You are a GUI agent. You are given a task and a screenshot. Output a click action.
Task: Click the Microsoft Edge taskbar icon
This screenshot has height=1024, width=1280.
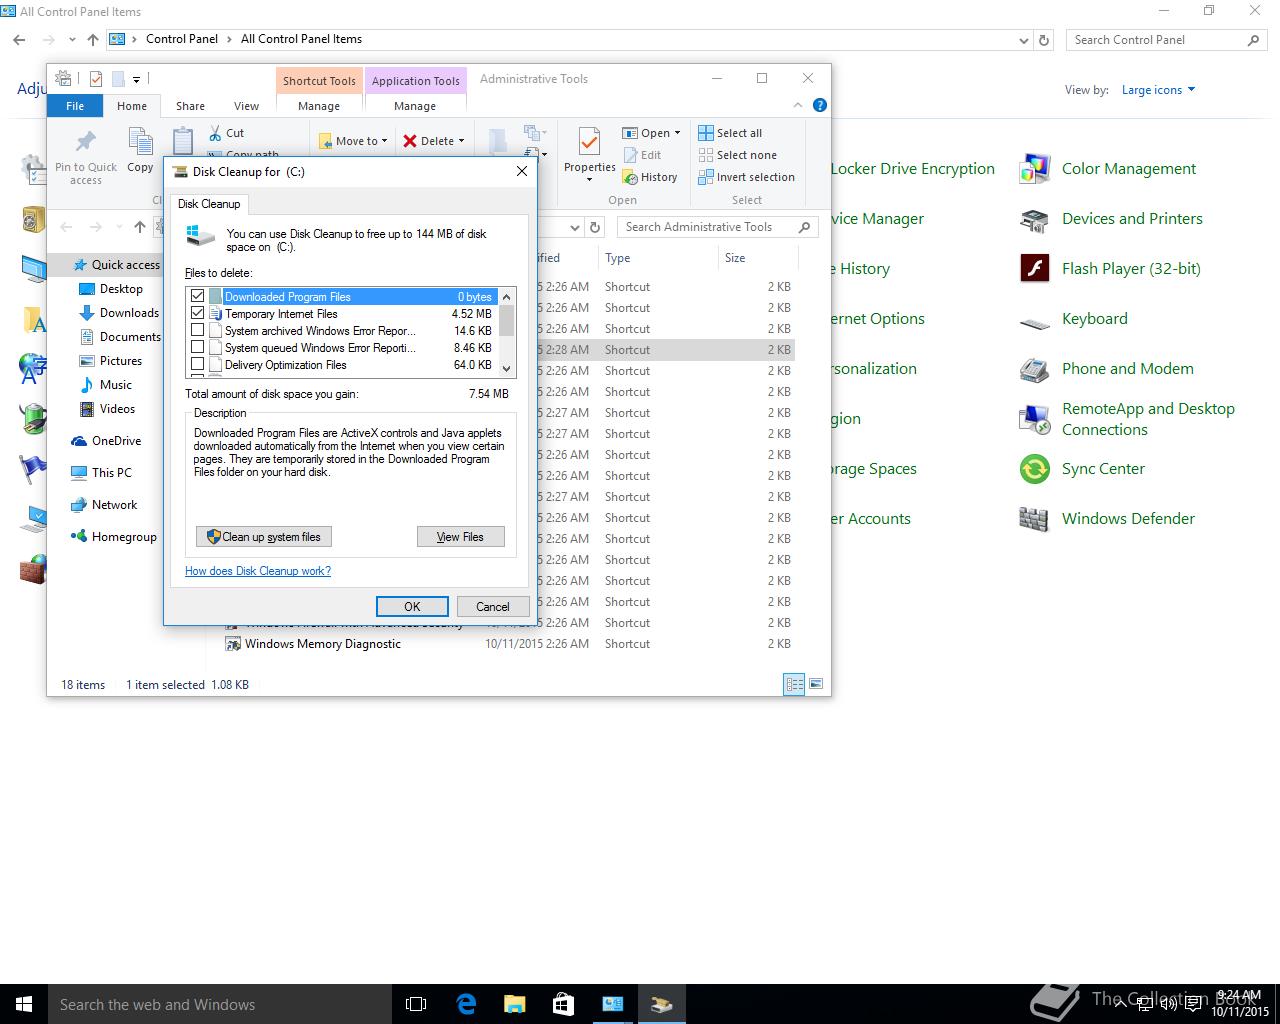pos(466,1004)
